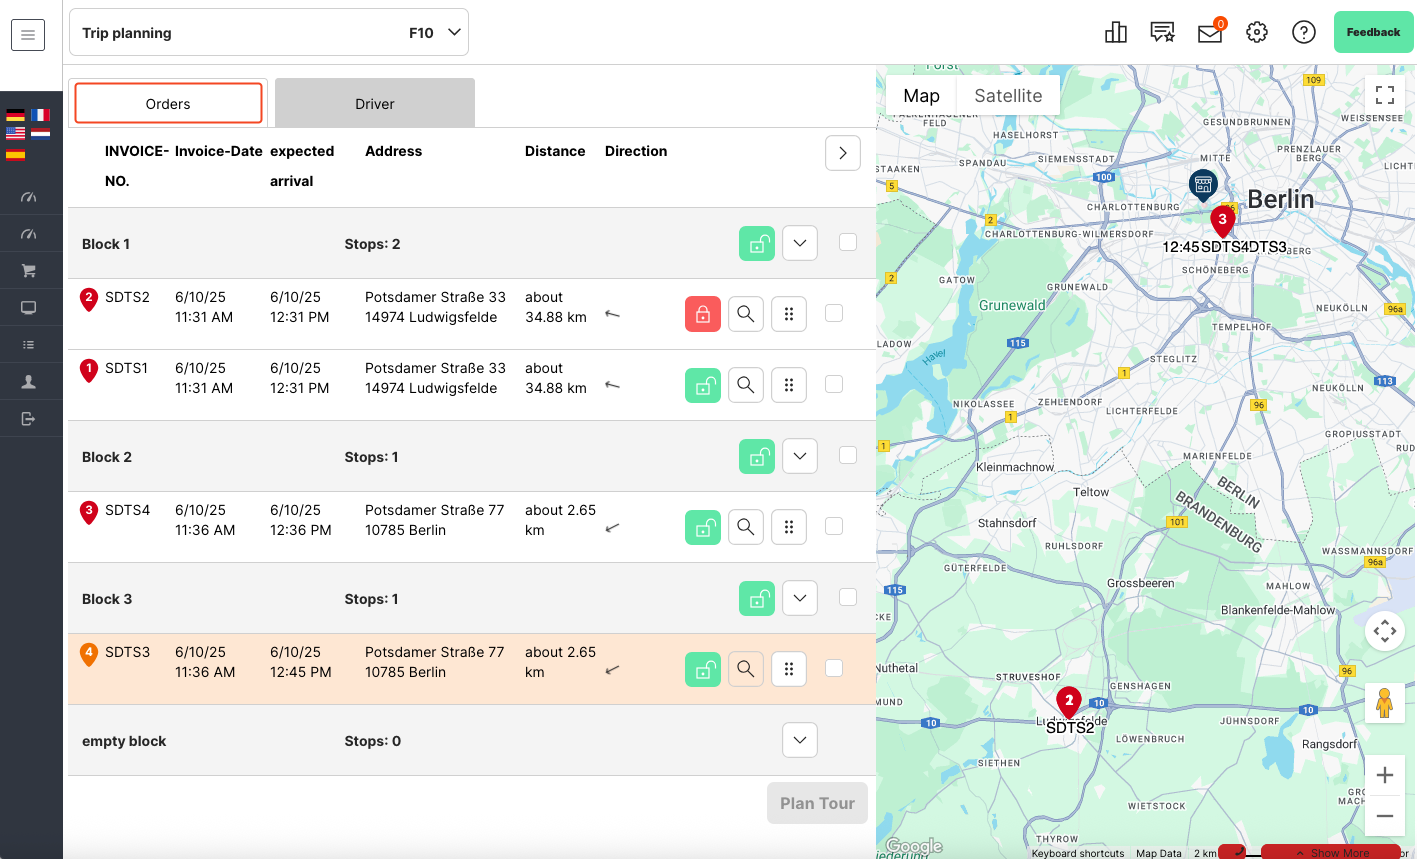Open the monitor sidebar item
This screenshot has width=1417, height=859.
coord(28,308)
